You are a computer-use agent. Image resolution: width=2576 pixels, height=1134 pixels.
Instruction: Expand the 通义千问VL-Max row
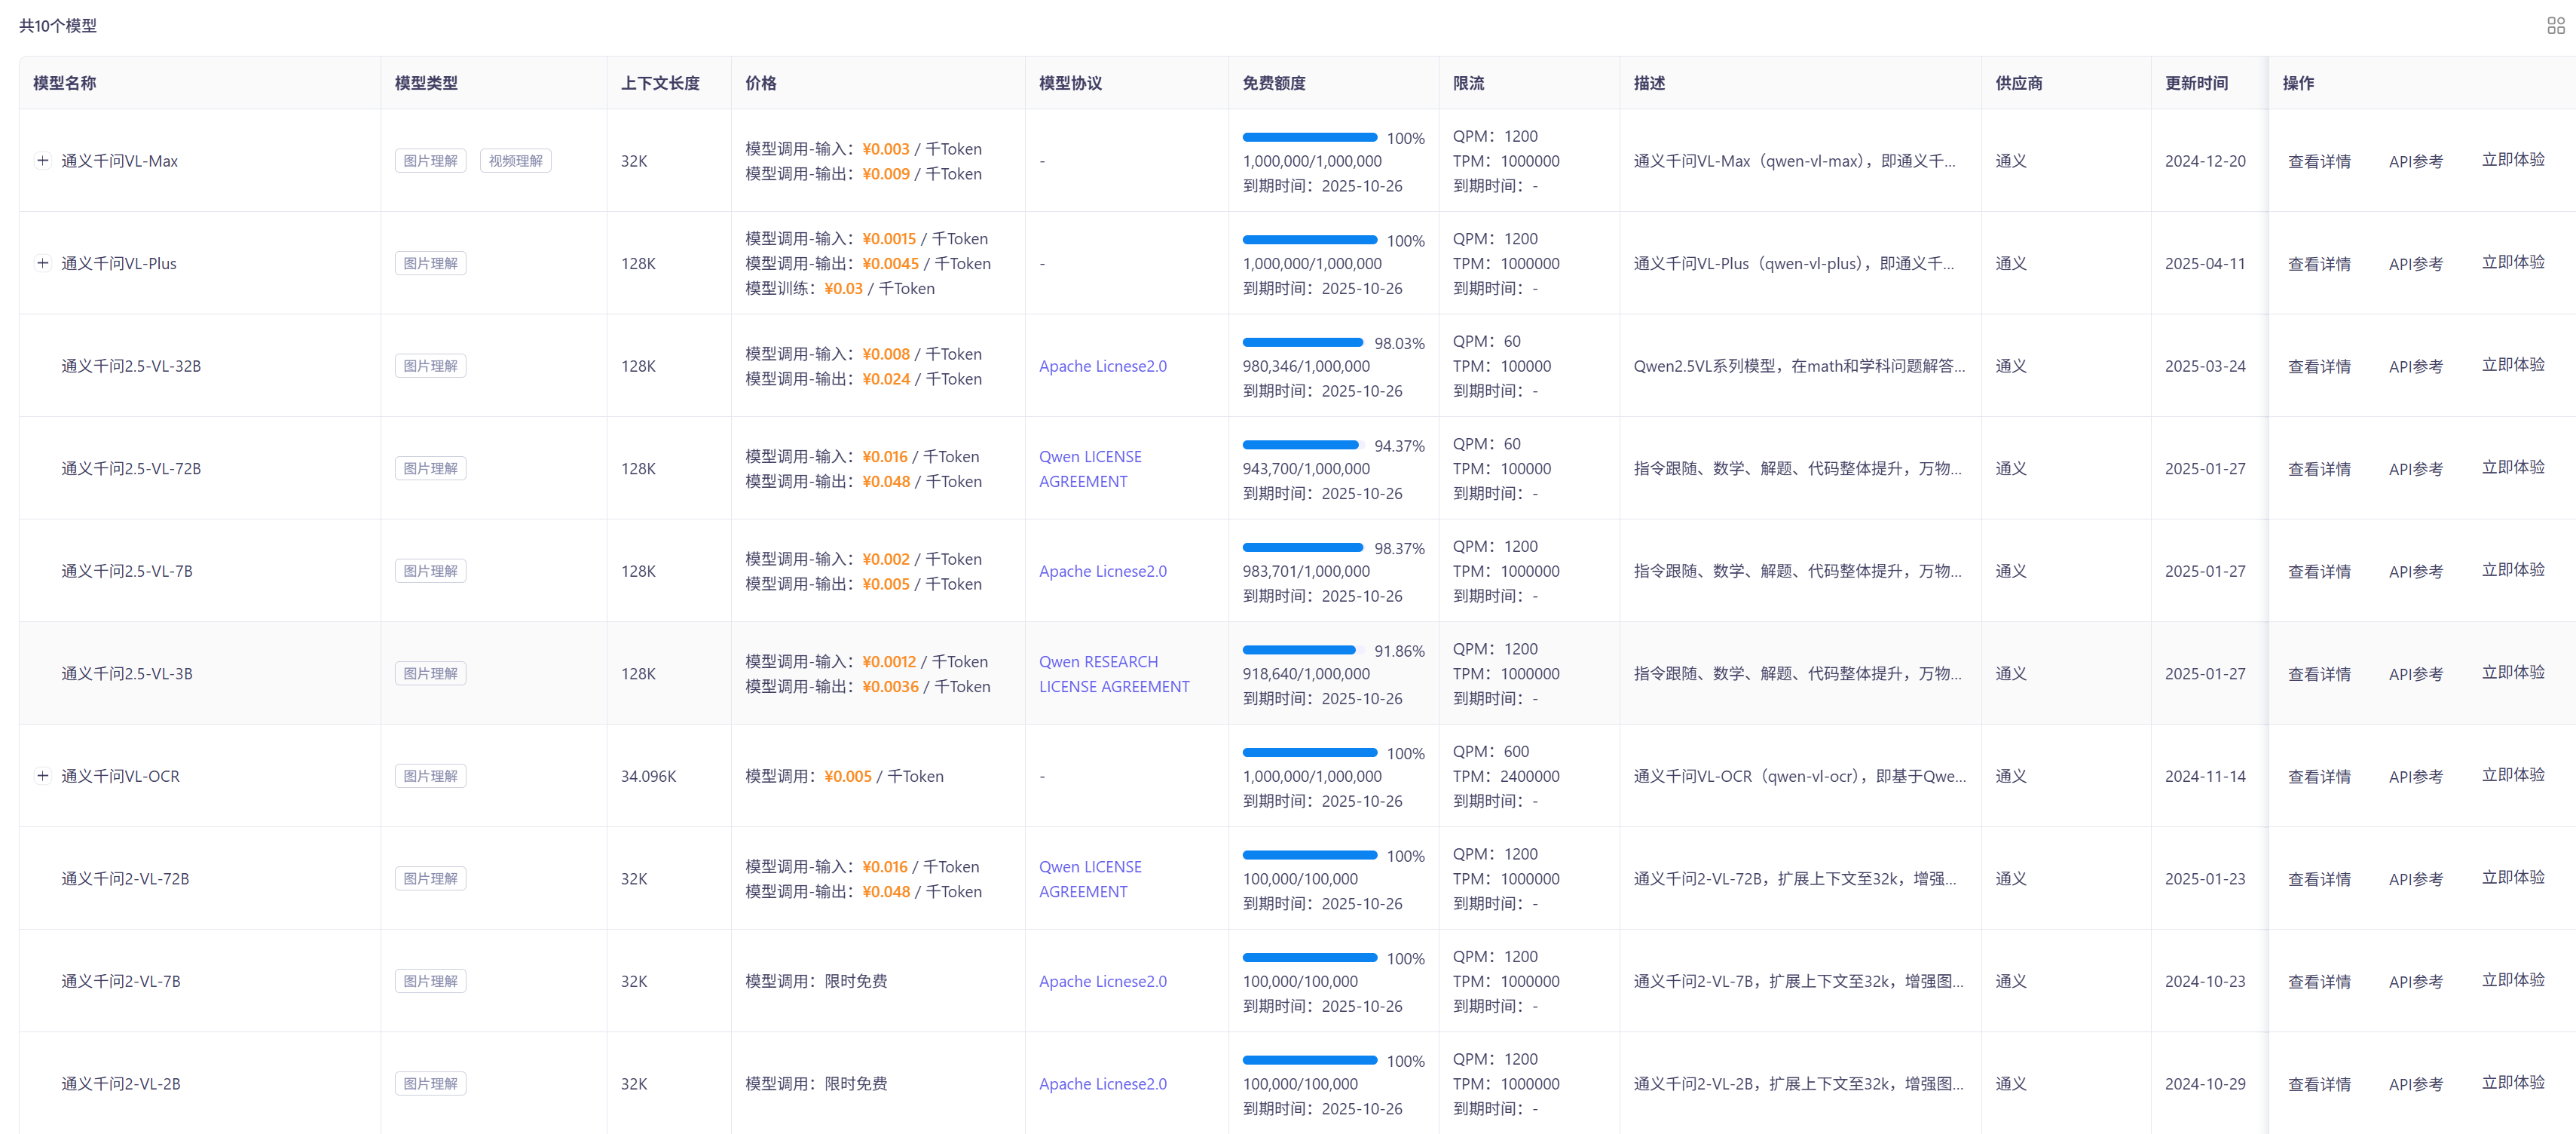point(43,160)
